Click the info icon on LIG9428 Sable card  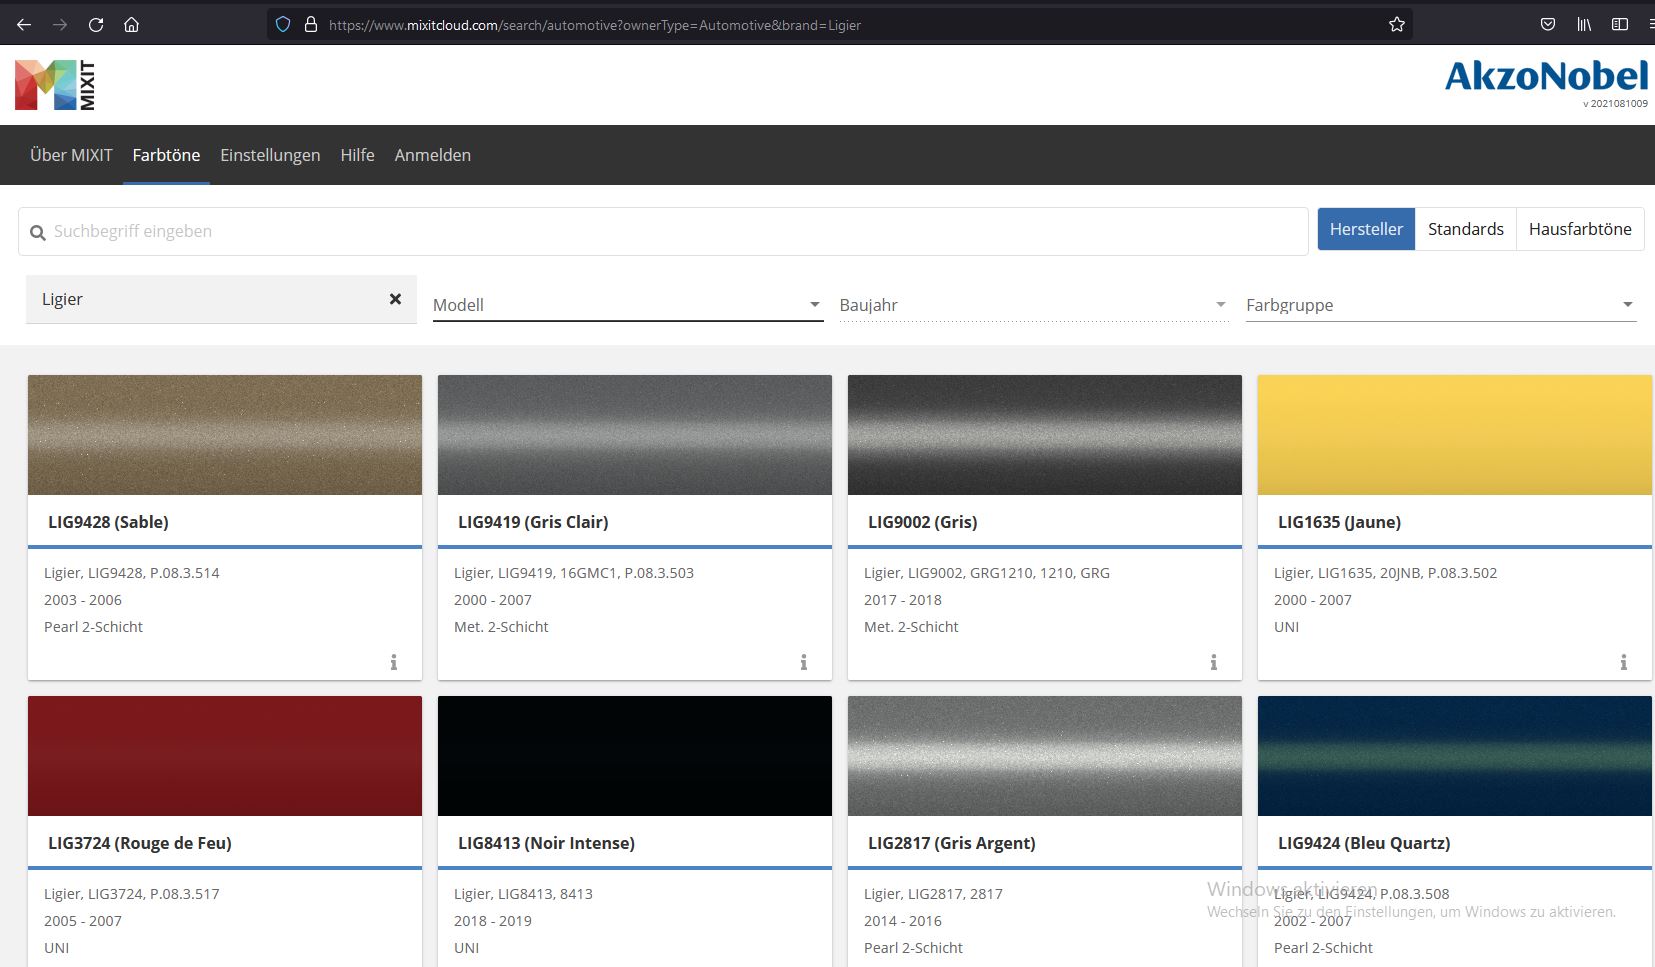click(394, 662)
